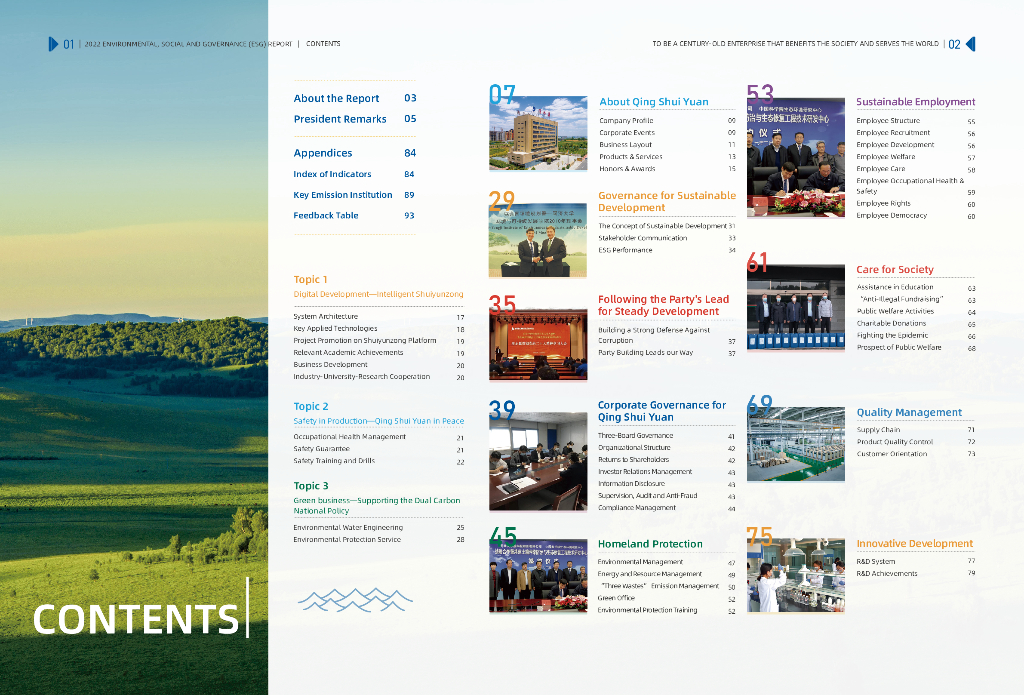Jump to the Appendices section
The image size is (1024, 695).
click(323, 153)
